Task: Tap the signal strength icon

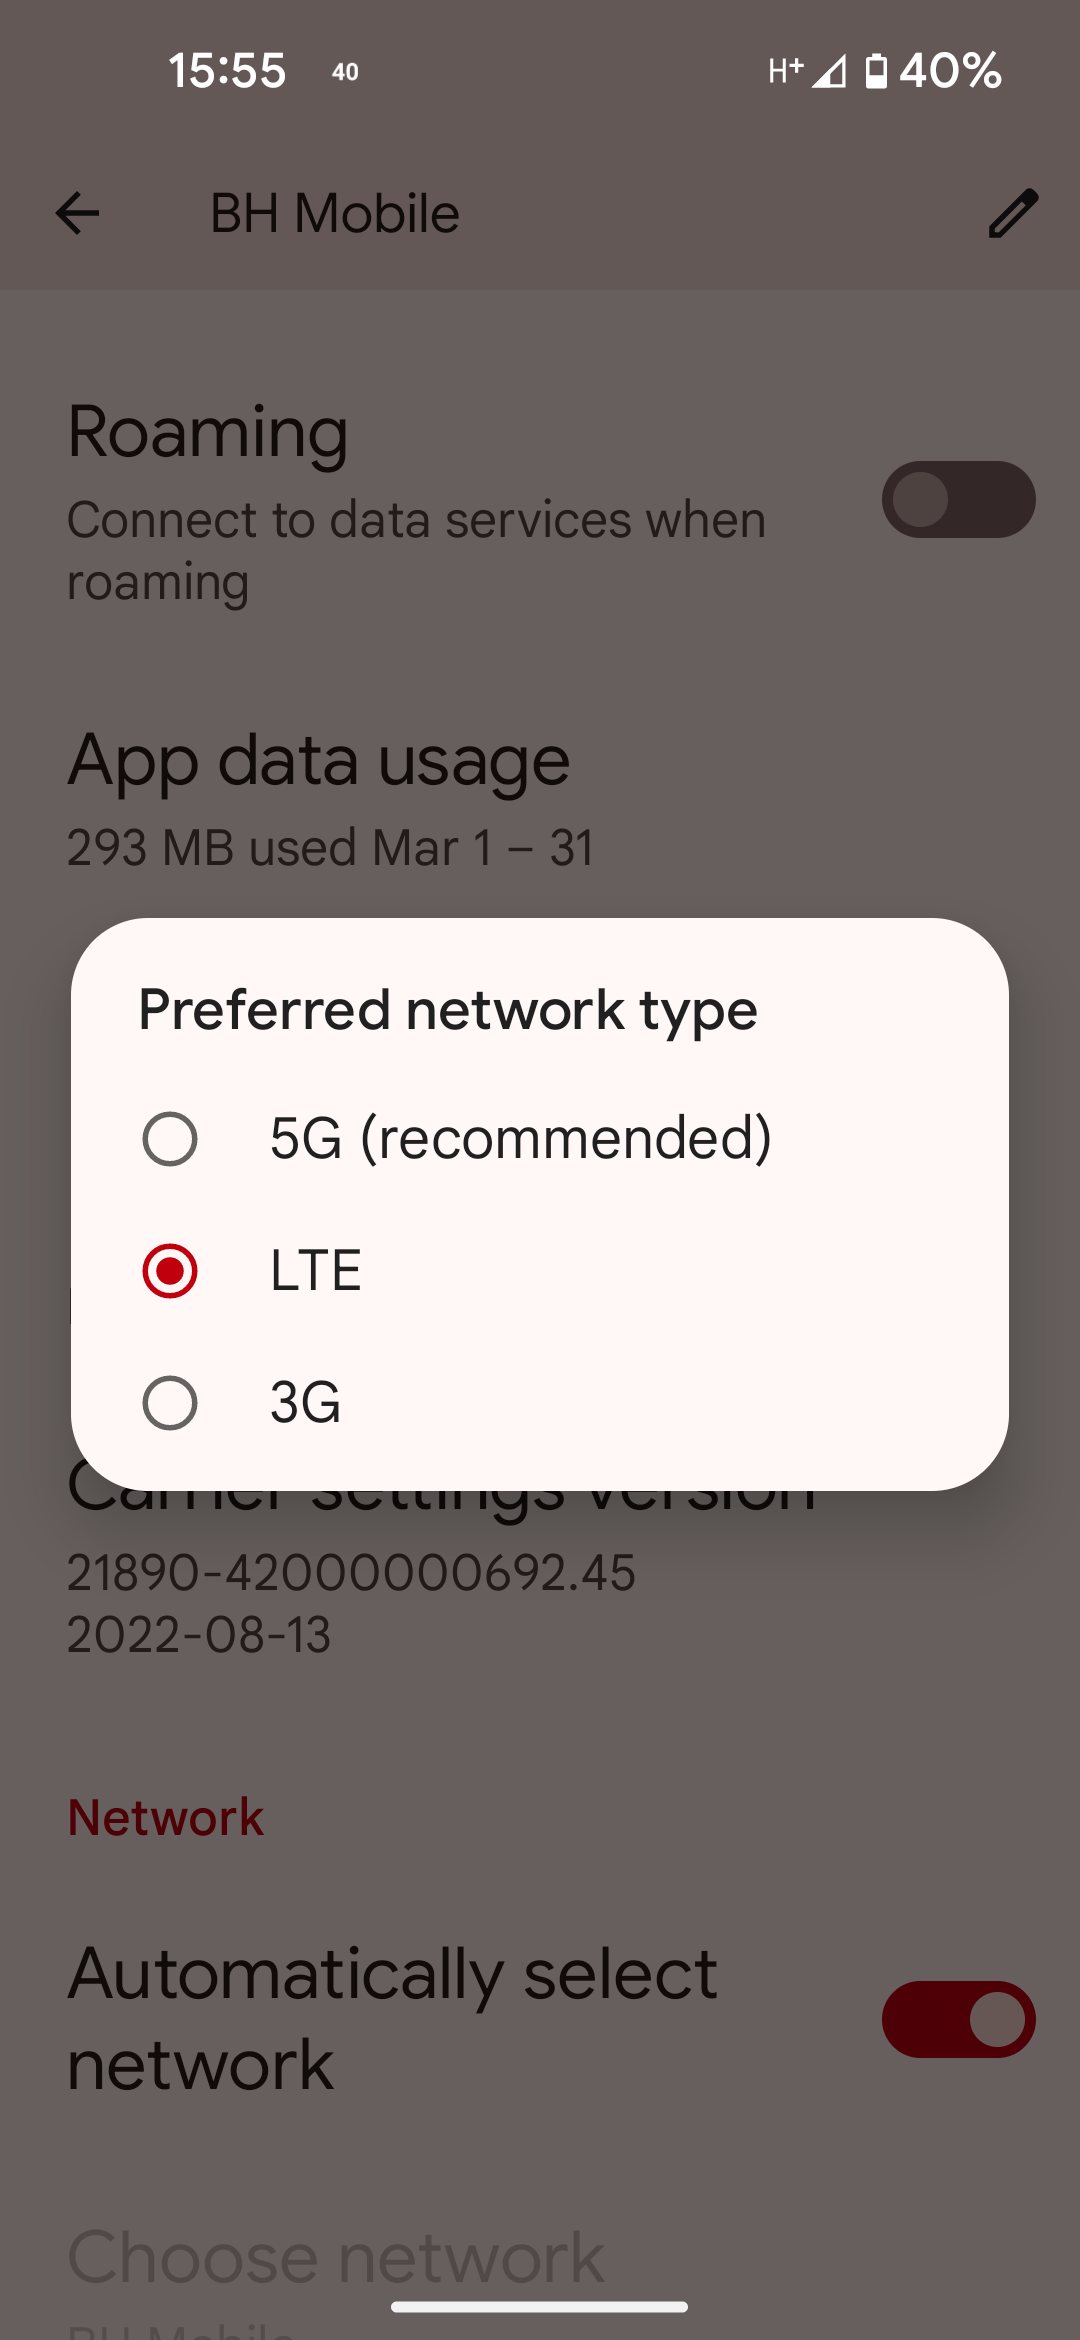Action: tap(829, 71)
